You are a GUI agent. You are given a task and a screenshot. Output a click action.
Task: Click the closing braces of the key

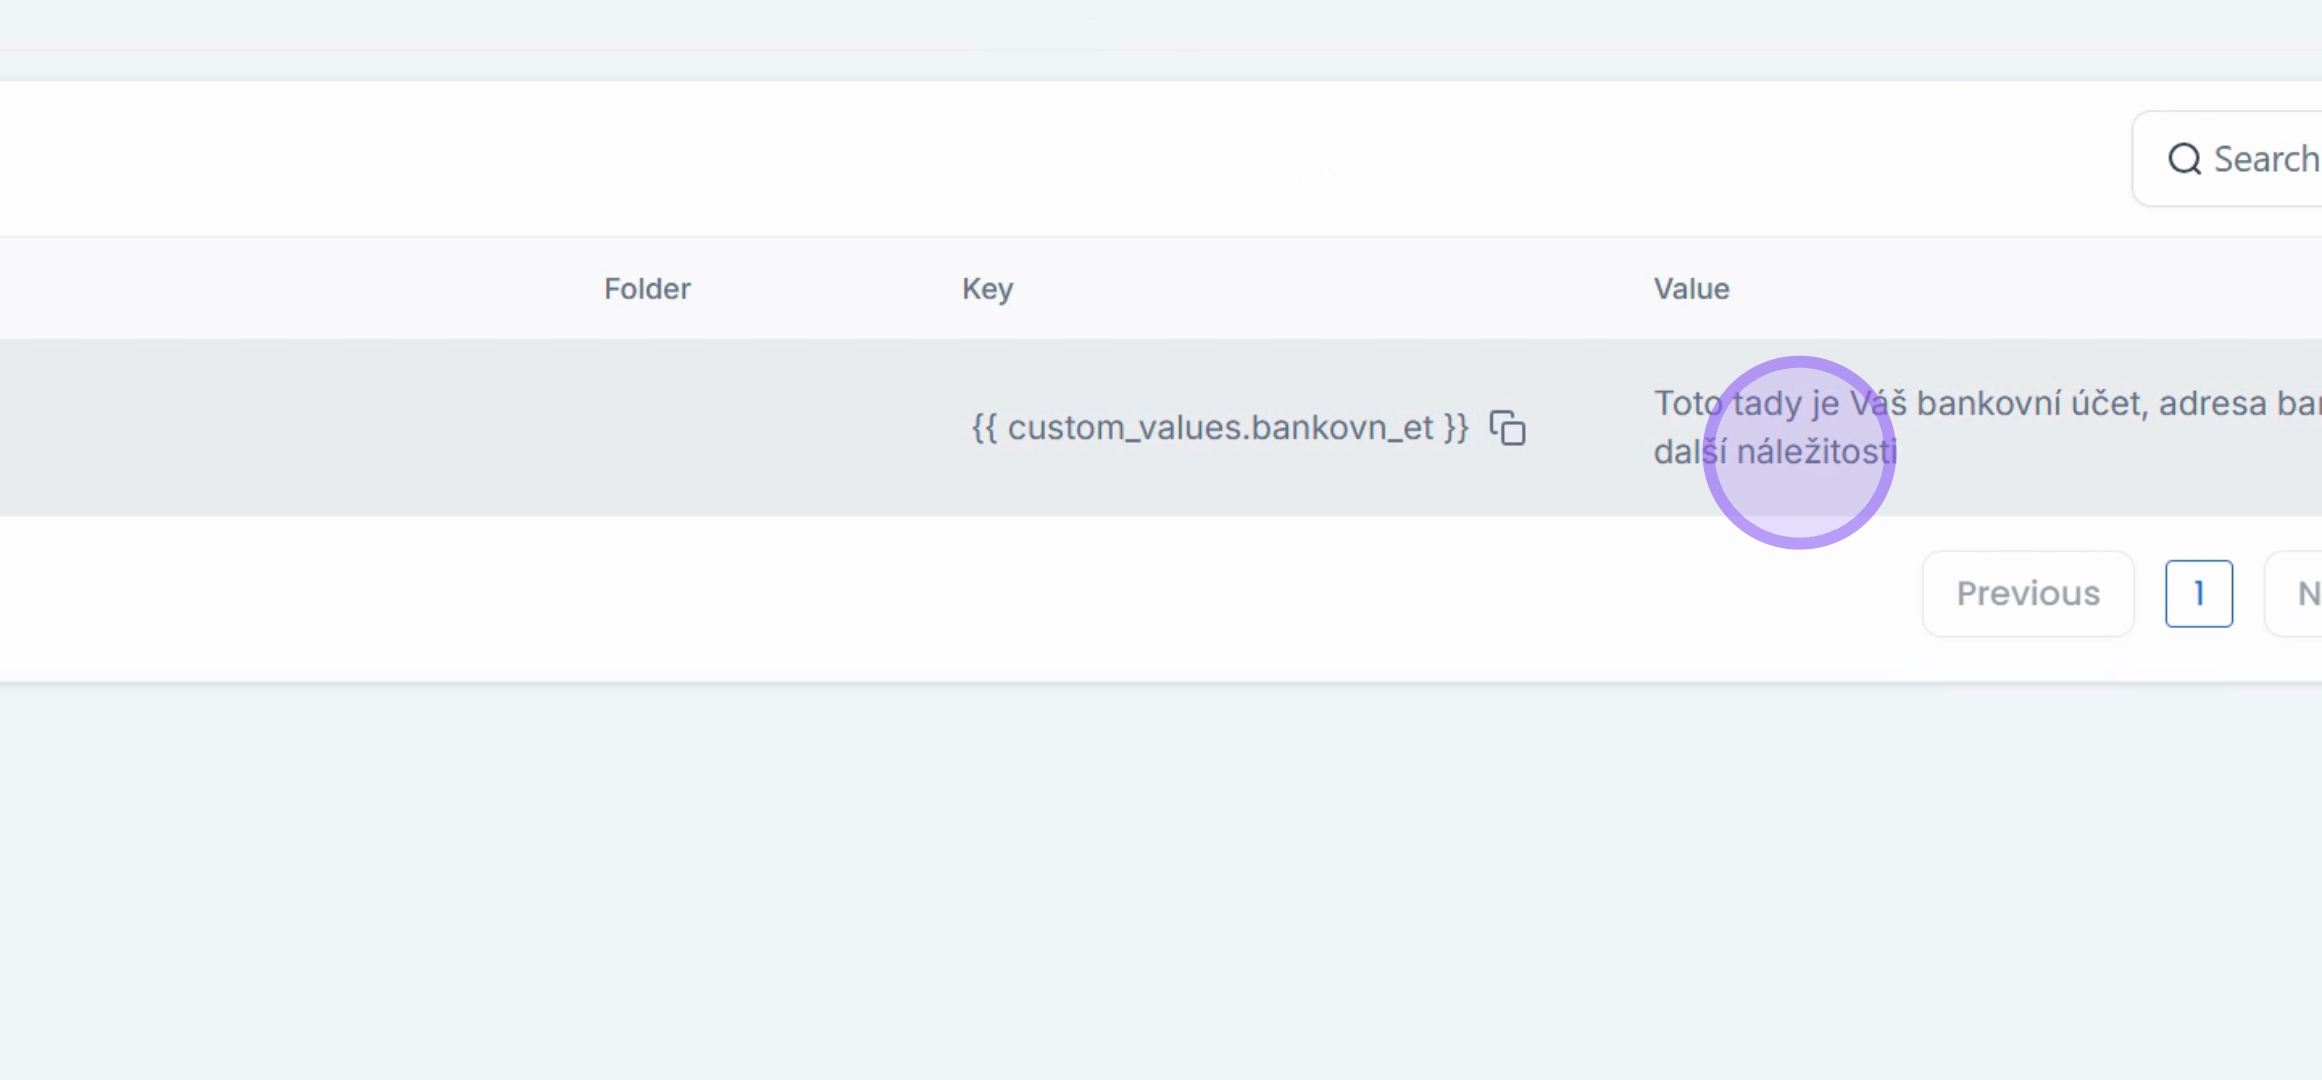click(1456, 428)
